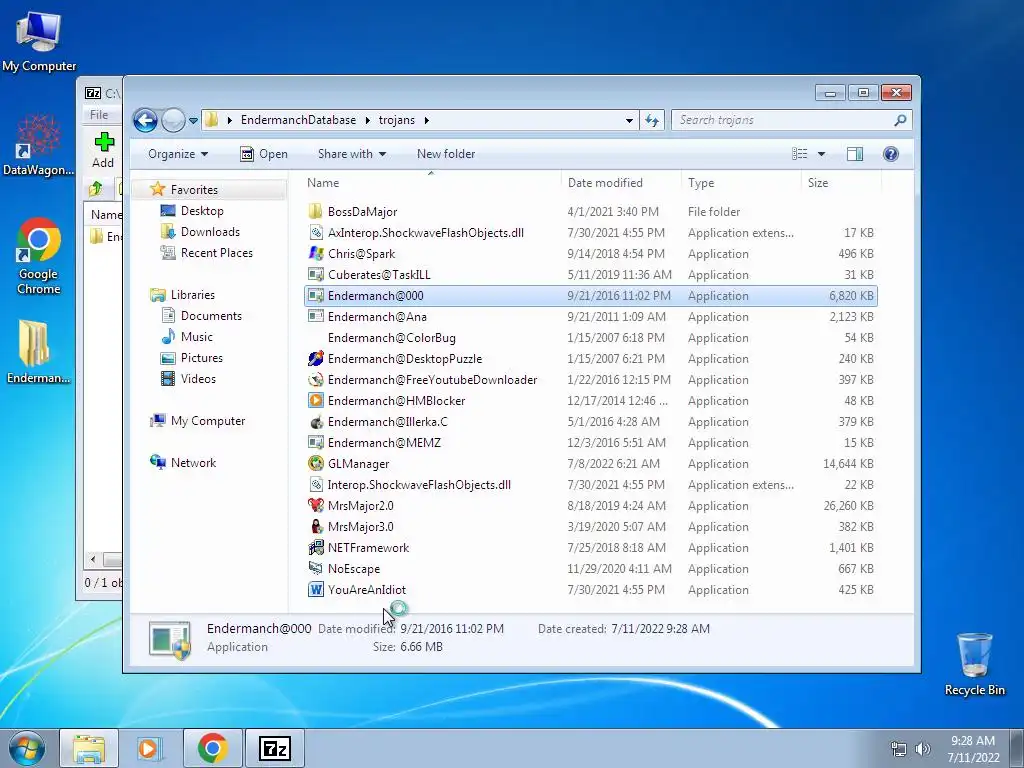Select the Endermanch@DesktopPuzzle icon
Image resolution: width=1024 pixels, height=768 pixels.
315,359
